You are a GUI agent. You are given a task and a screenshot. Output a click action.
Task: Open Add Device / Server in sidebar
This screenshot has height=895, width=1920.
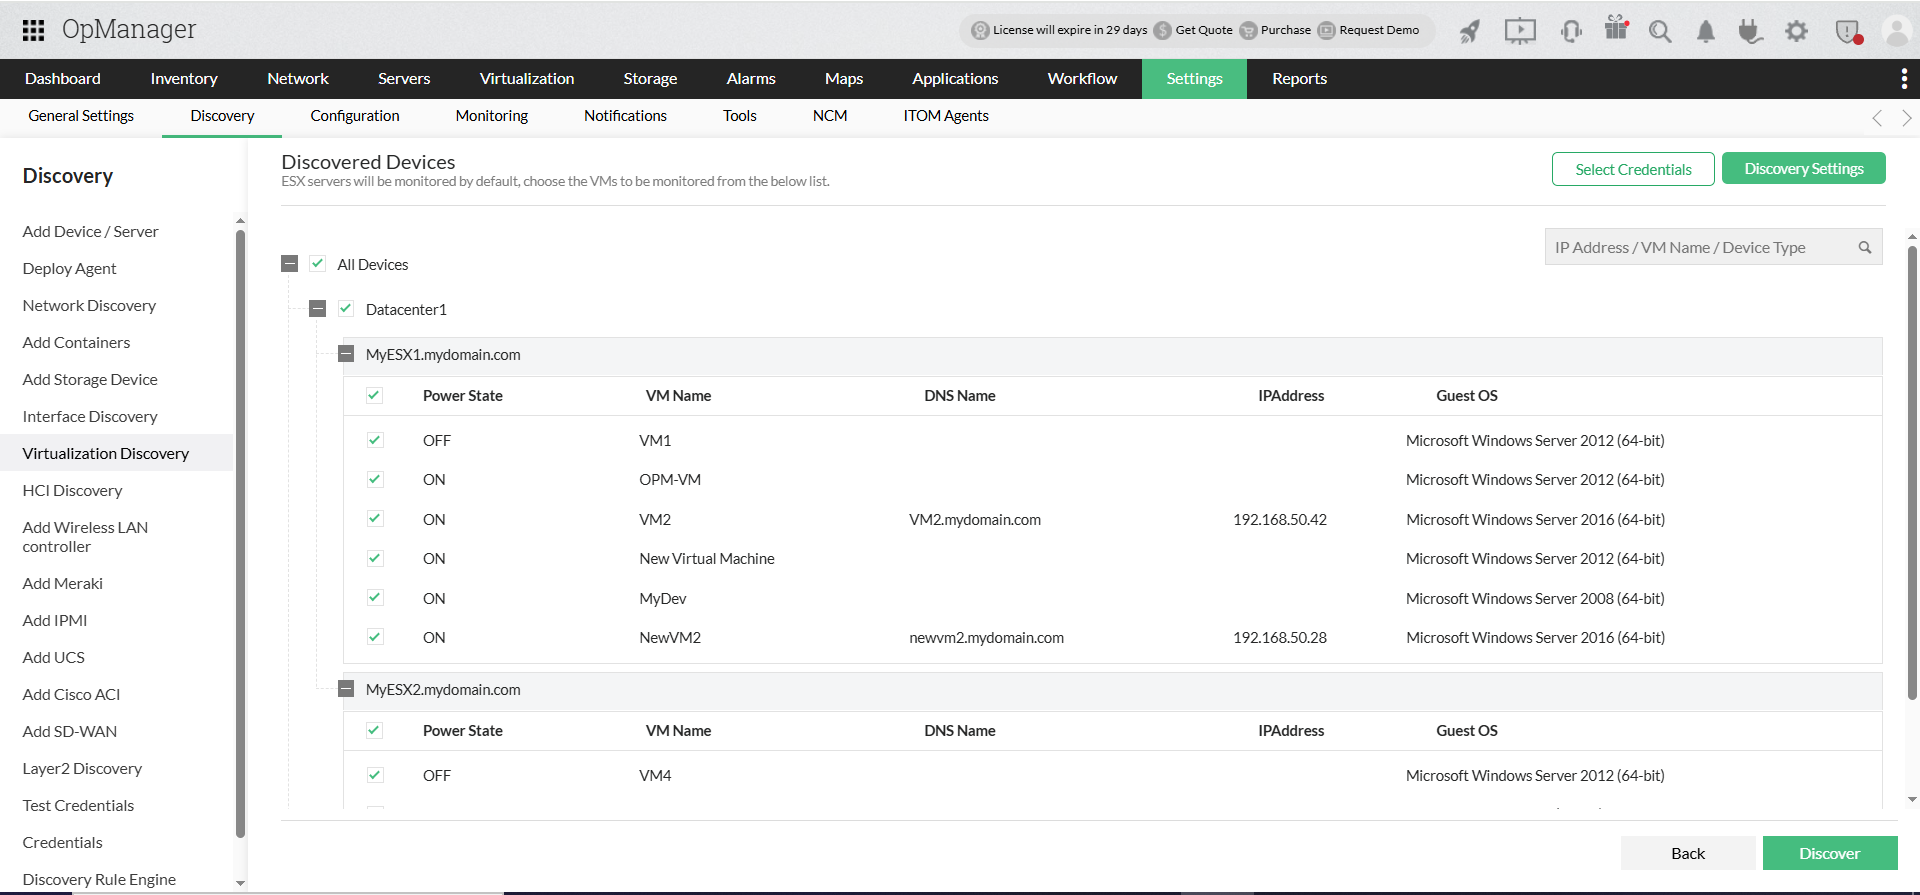pos(91,231)
